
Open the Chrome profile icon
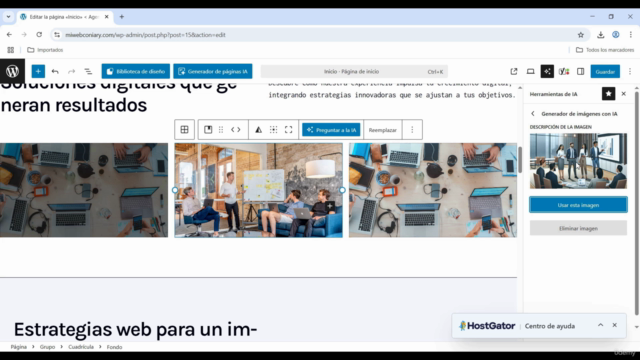616,35
